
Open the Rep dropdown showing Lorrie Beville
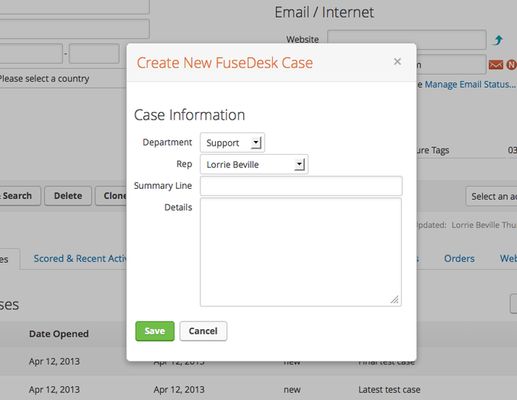[x=254, y=164]
